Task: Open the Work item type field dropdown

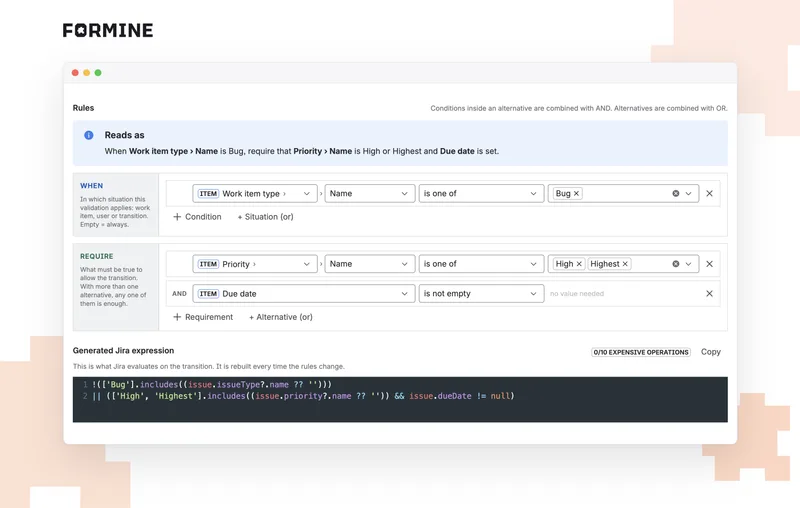Action: click(255, 193)
